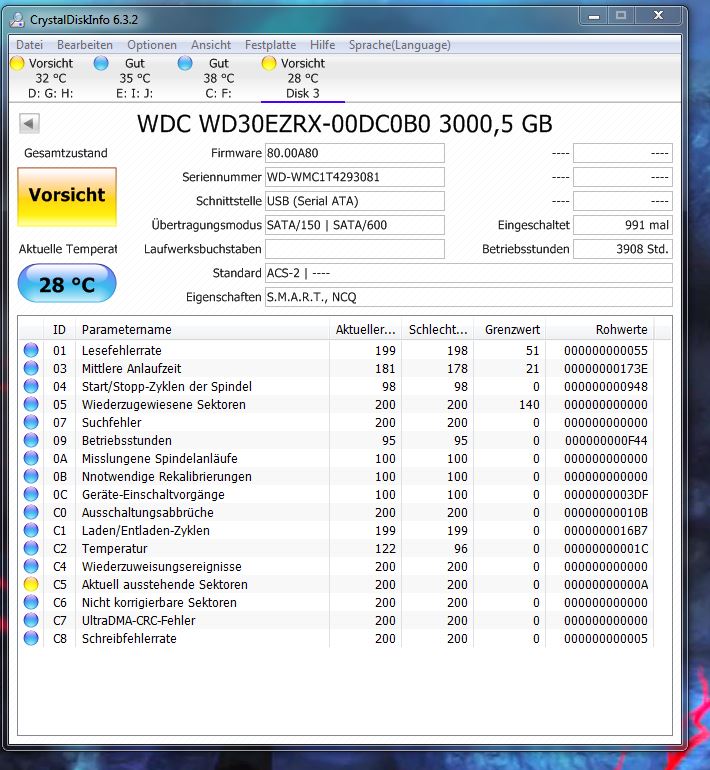The image size is (710, 770).
Task: Click raw value 0000000003DF
Action: (x=606, y=495)
